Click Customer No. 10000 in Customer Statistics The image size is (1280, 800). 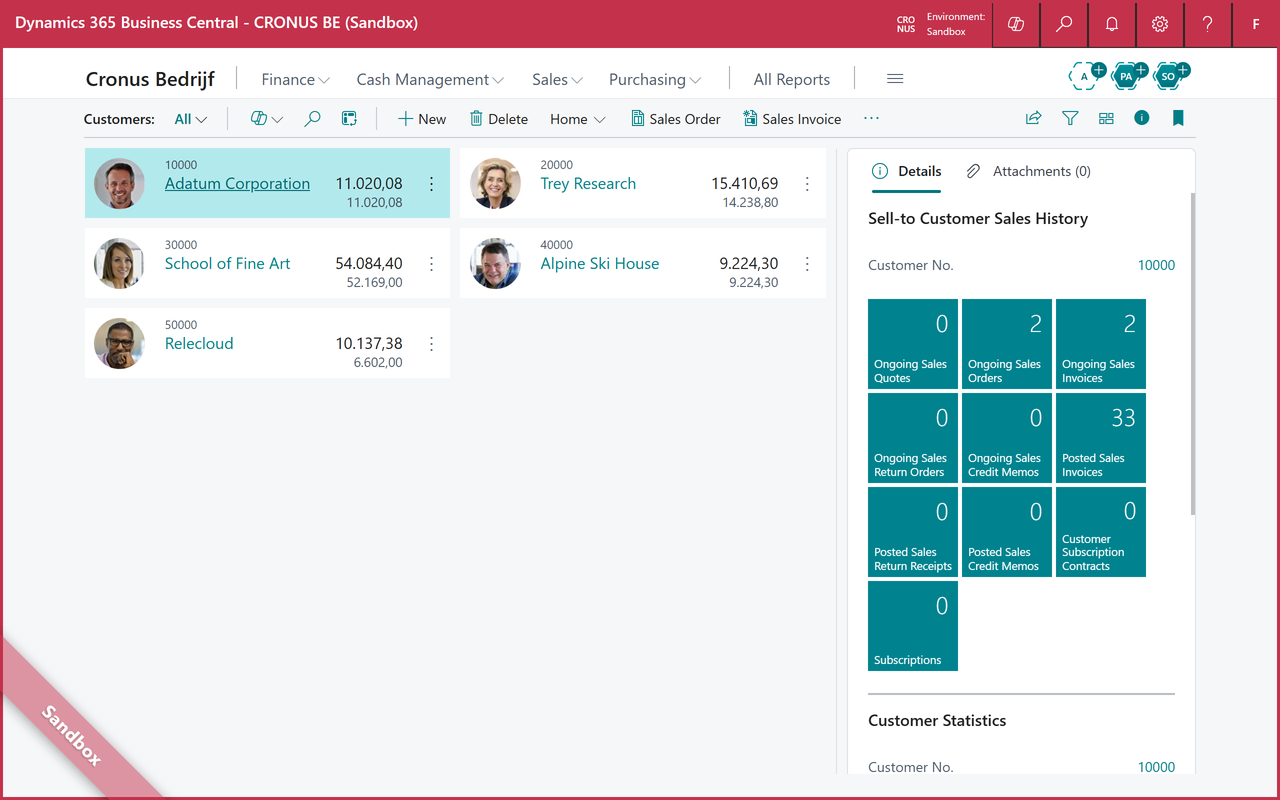pyautogui.click(x=1156, y=767)
